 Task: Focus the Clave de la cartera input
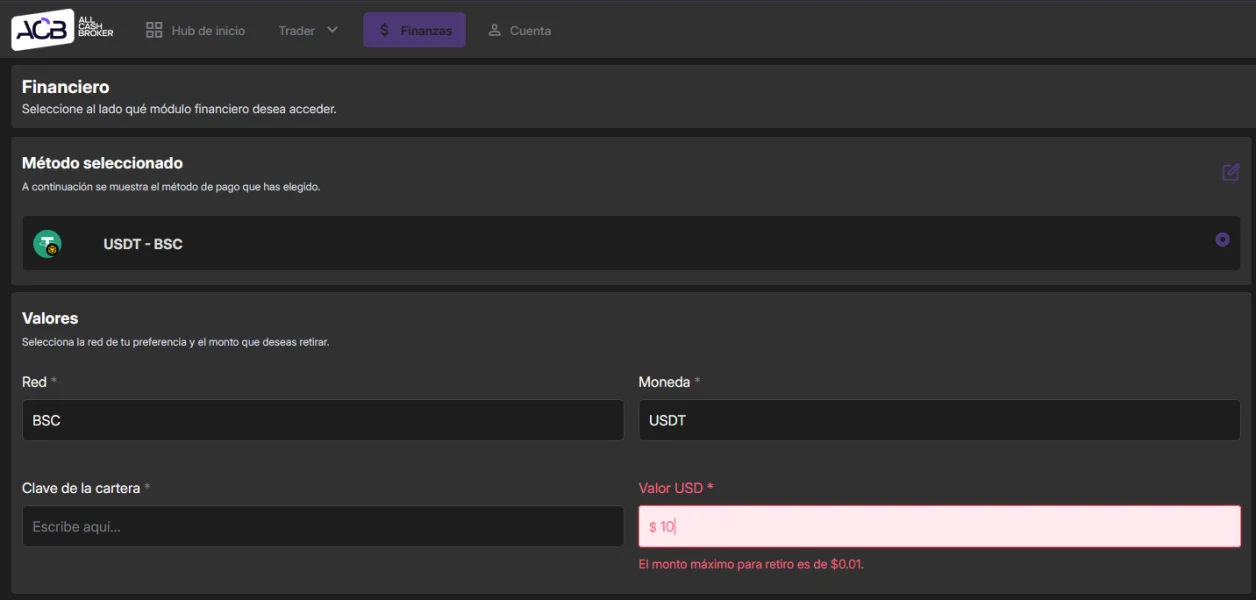tap(322, 526)
